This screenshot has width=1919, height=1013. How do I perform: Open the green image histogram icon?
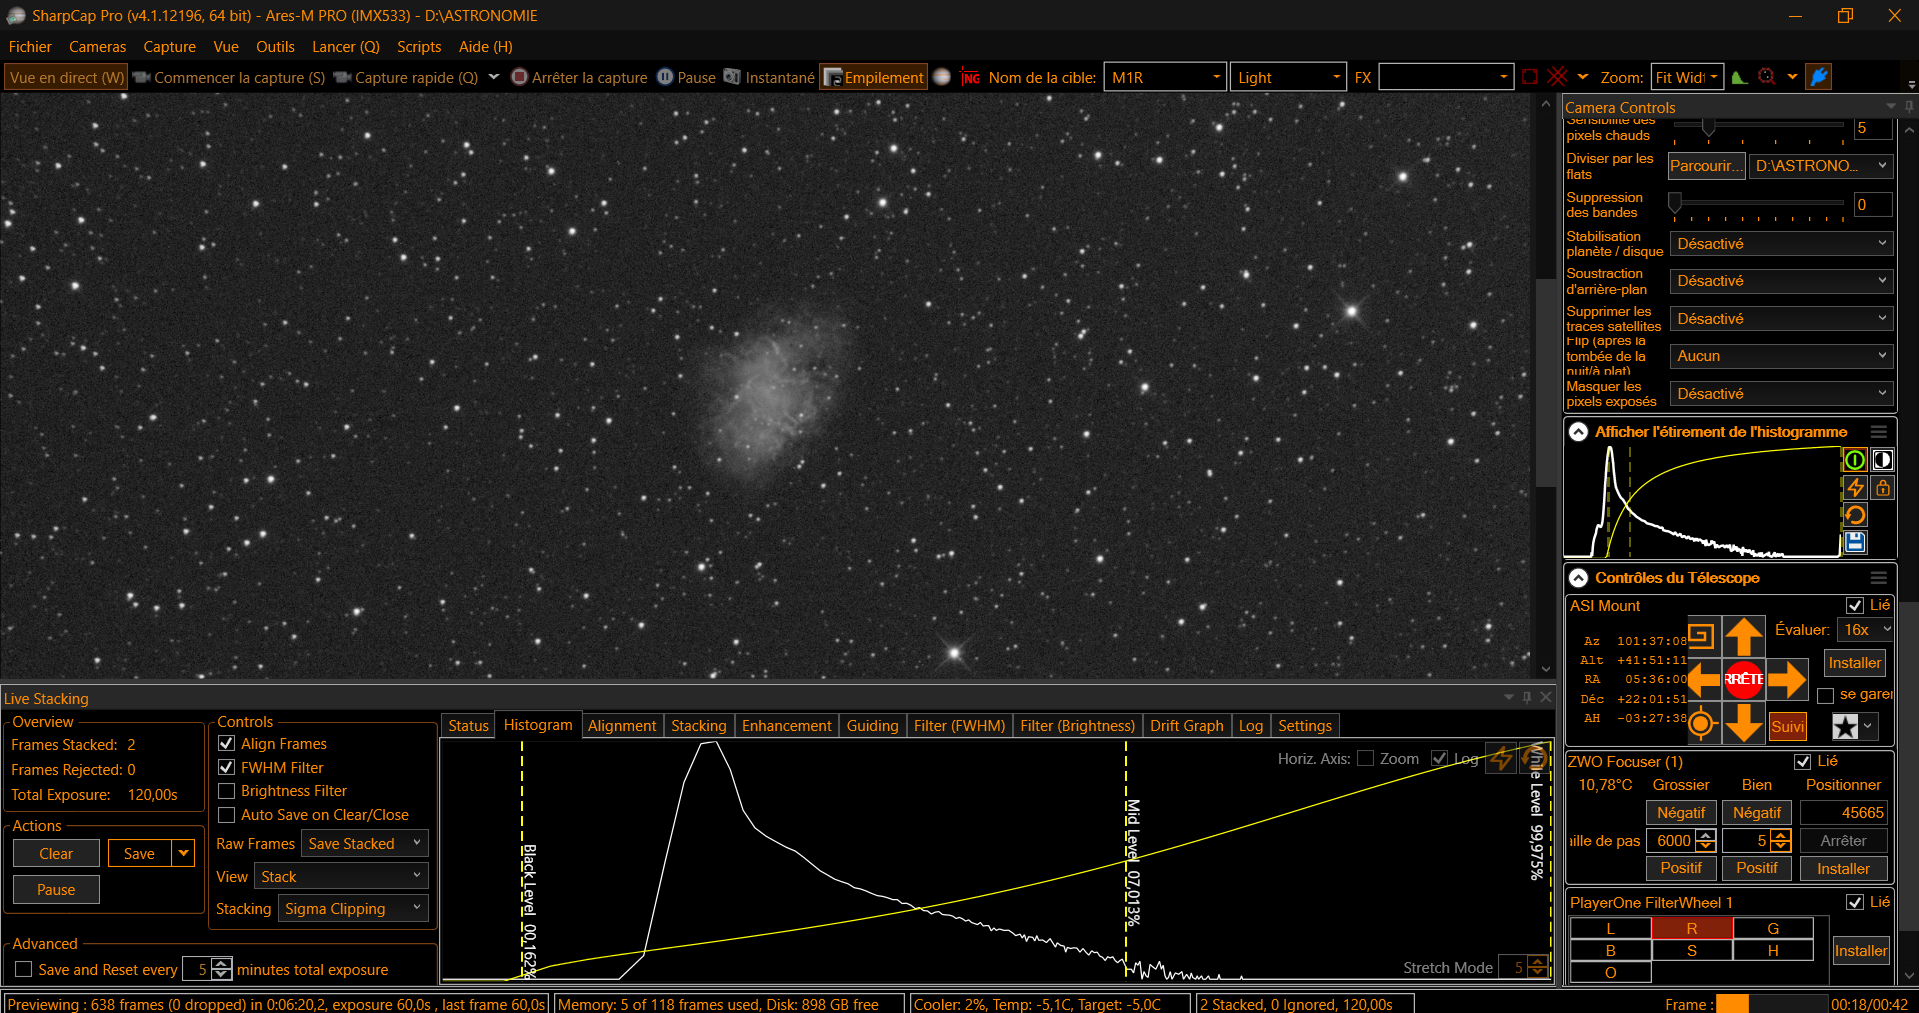pyautogui.click(x=1740, y=77)
